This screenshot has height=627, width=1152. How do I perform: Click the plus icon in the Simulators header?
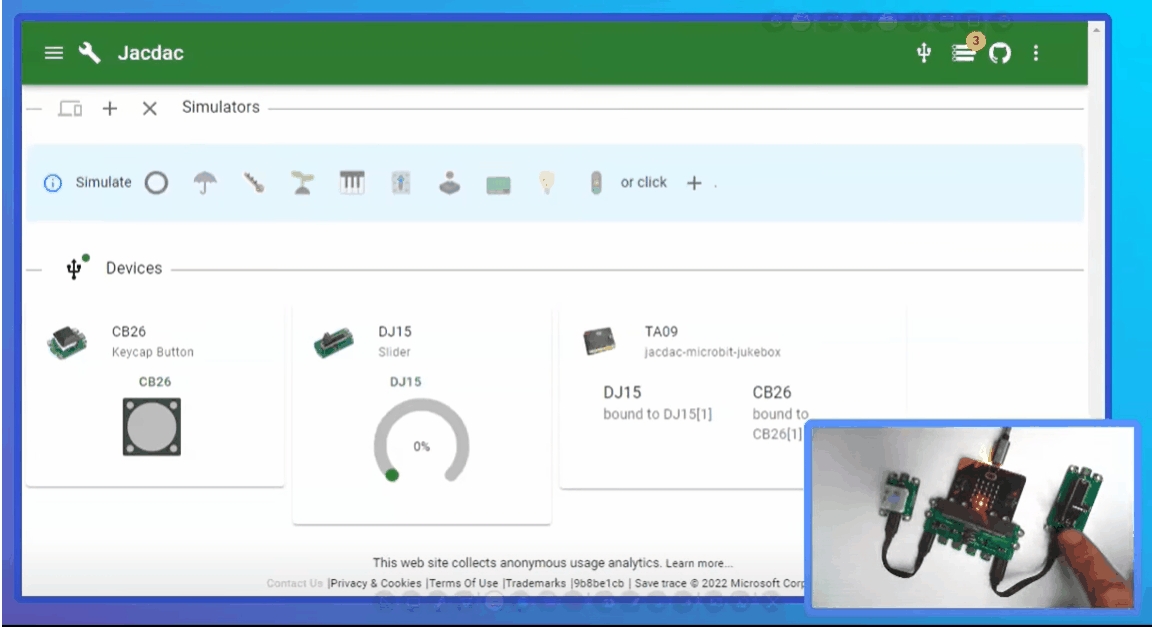tap(110, 108)
